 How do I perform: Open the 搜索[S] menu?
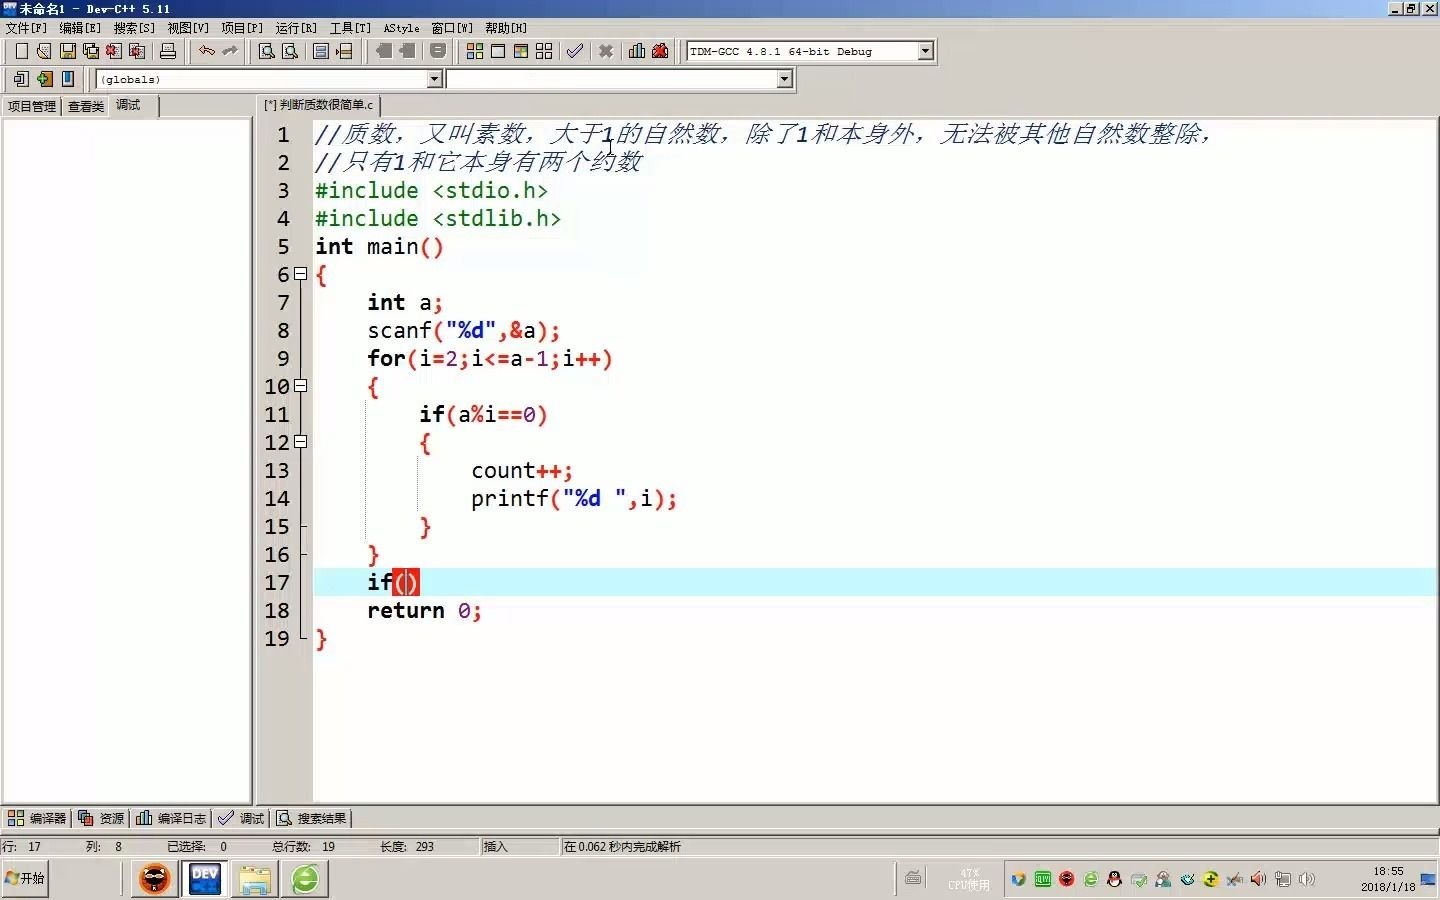click(x=134, y=28)
